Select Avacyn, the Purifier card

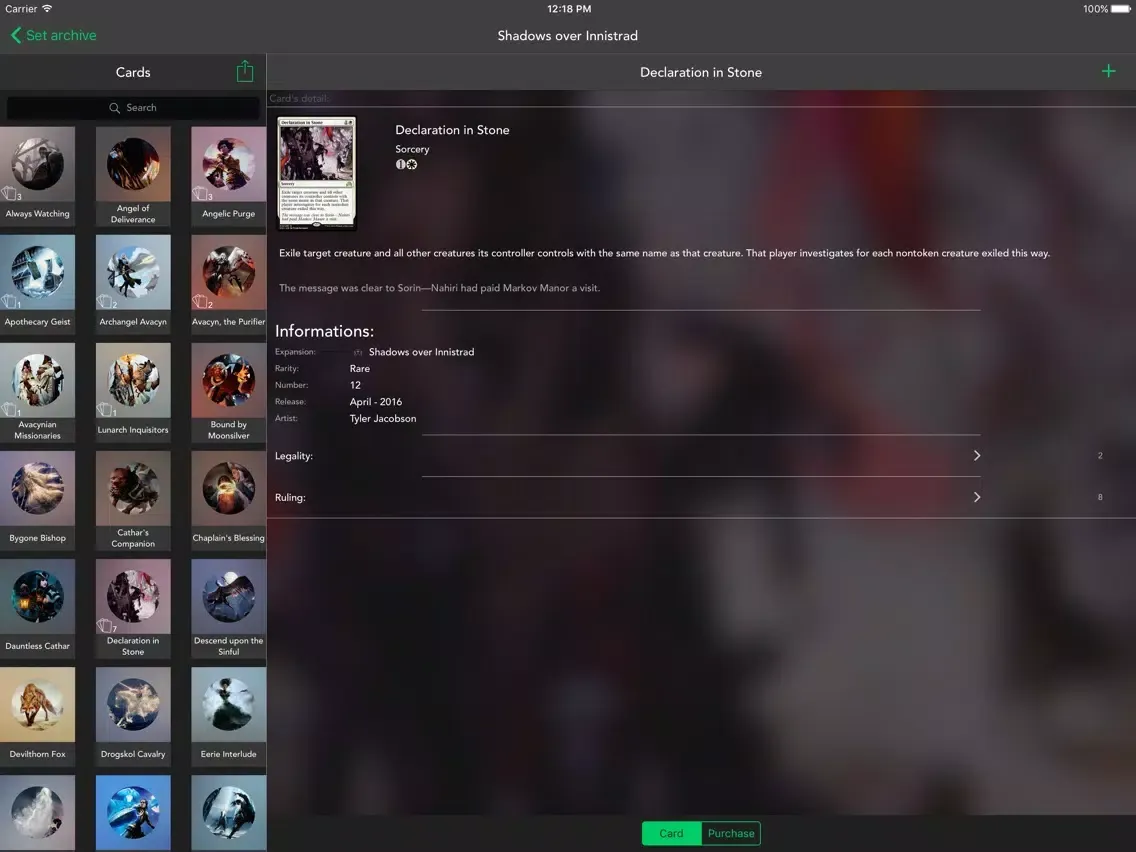click(228, 283)
